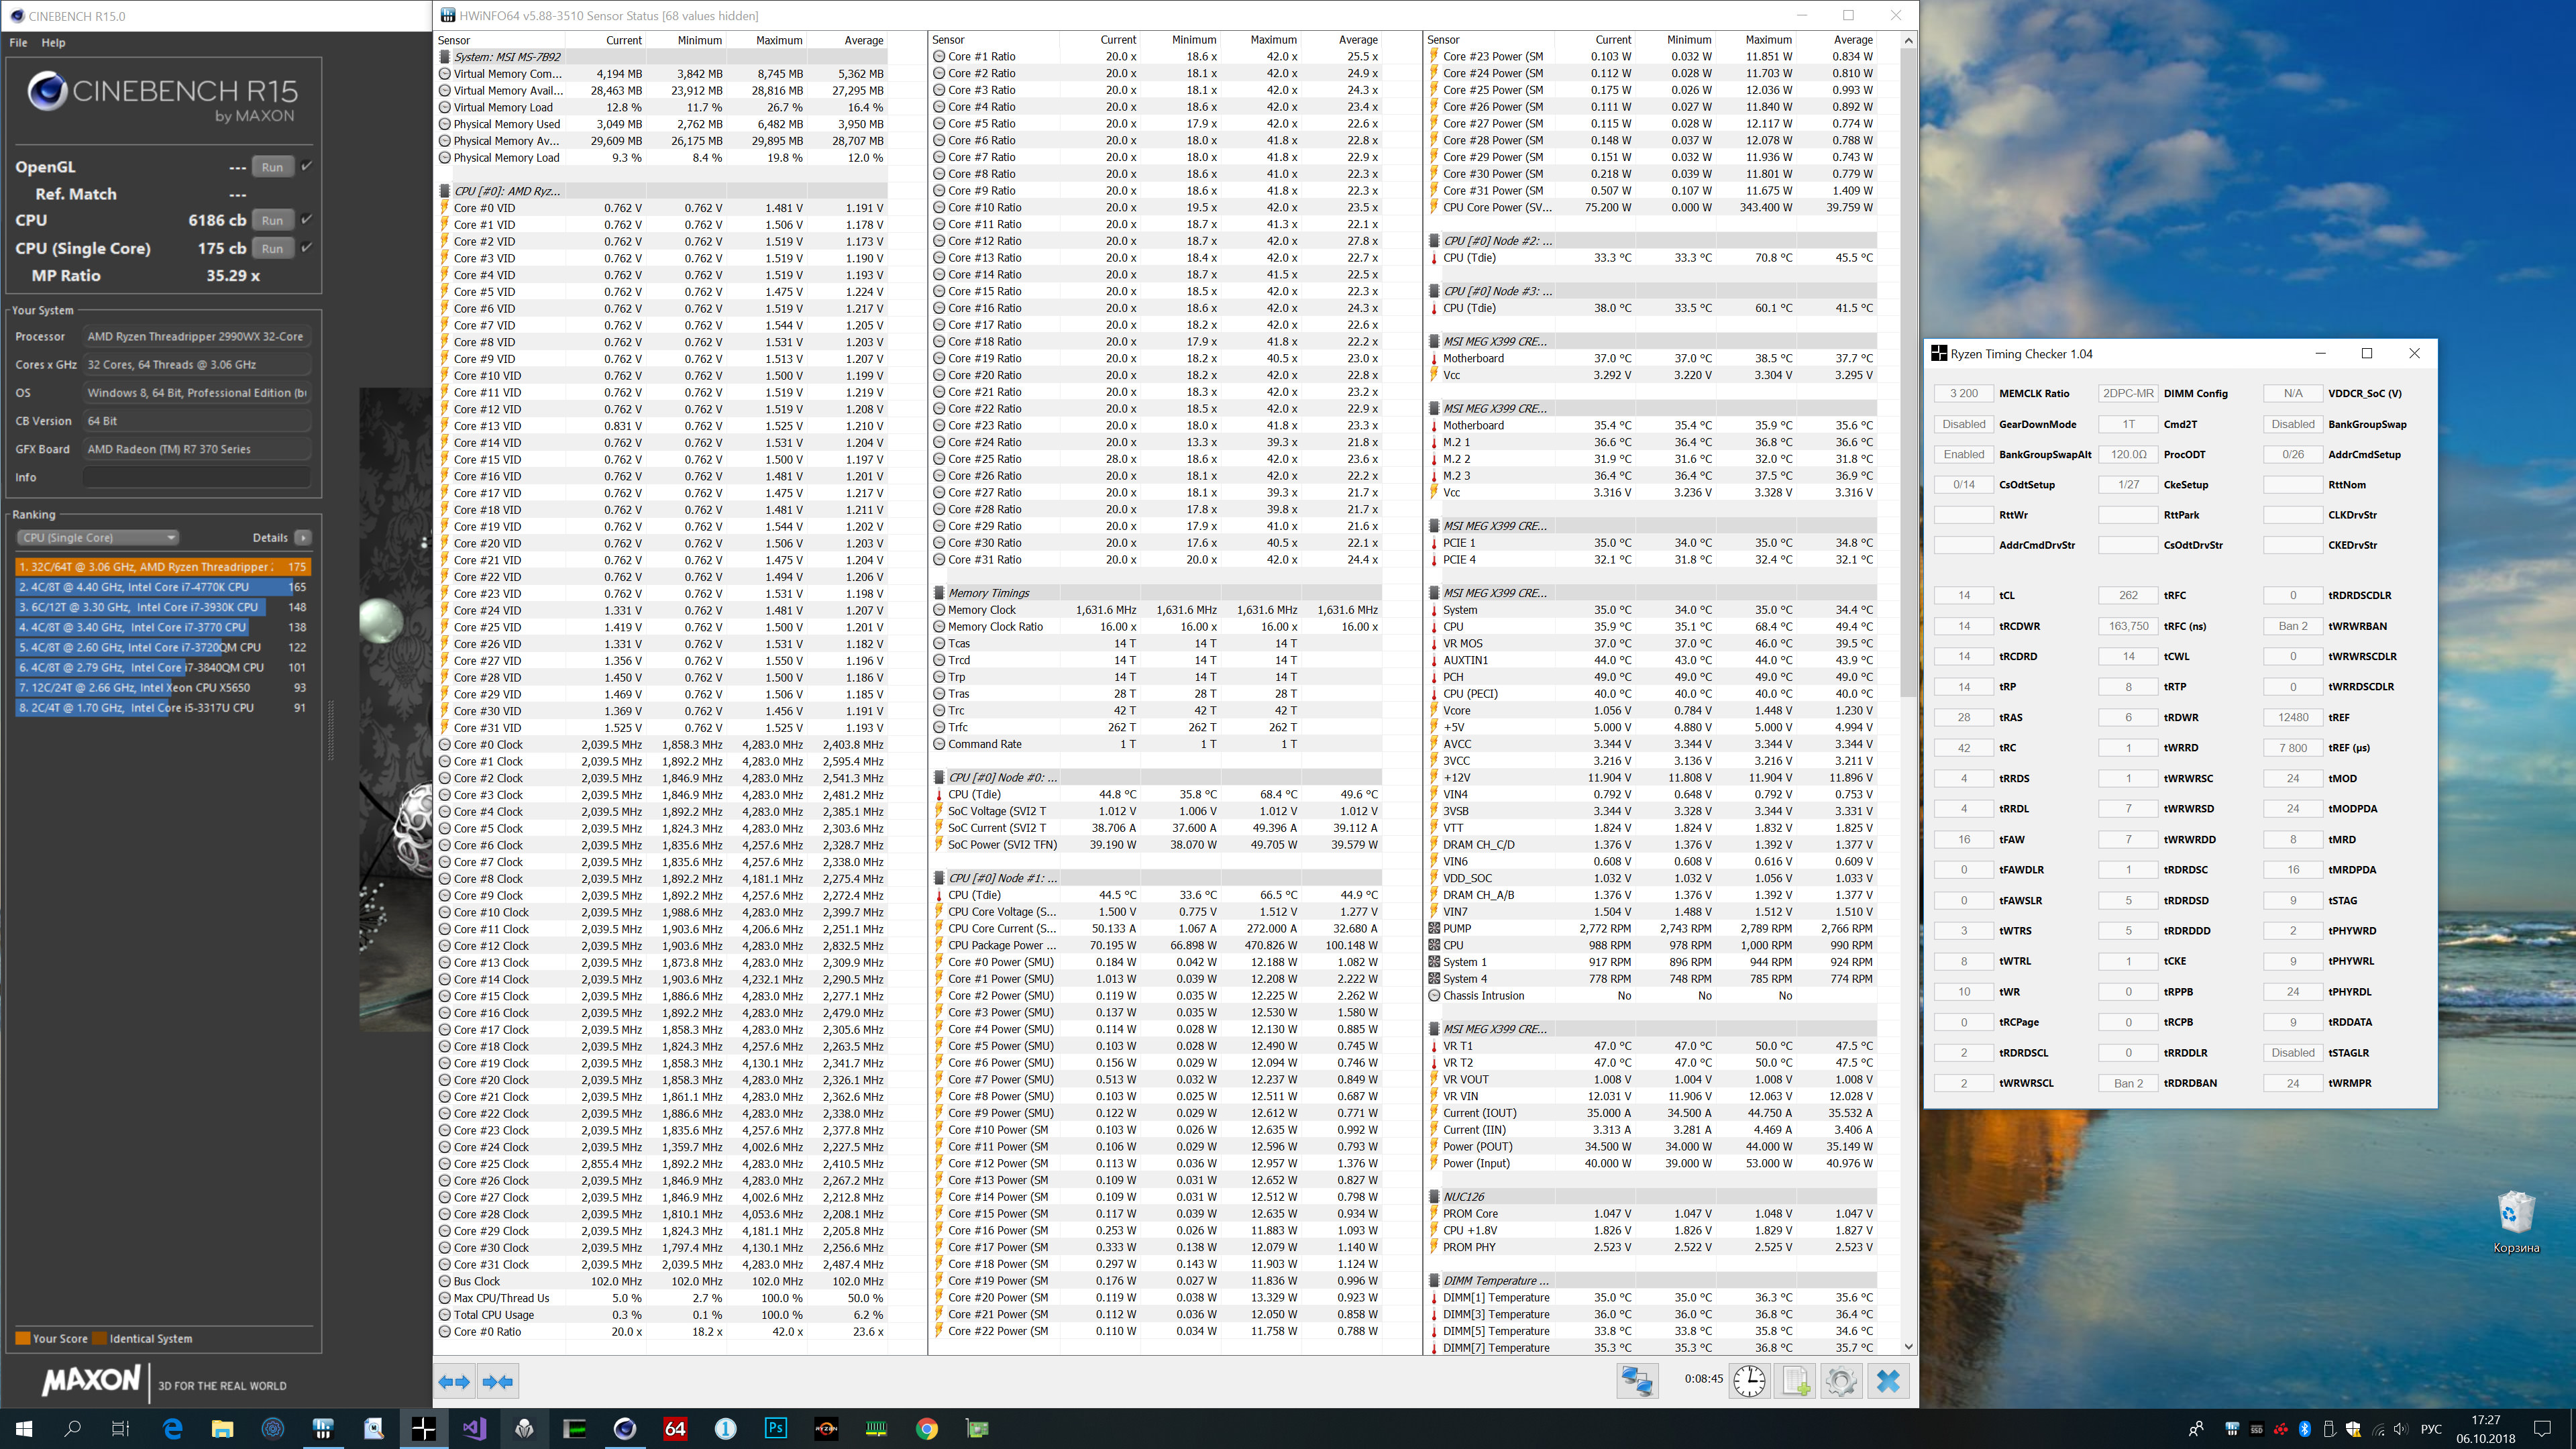Viewport: 2576px width, 1449px height.
Task: Open File Explorer from taskbar
Action: [222, 1429]
